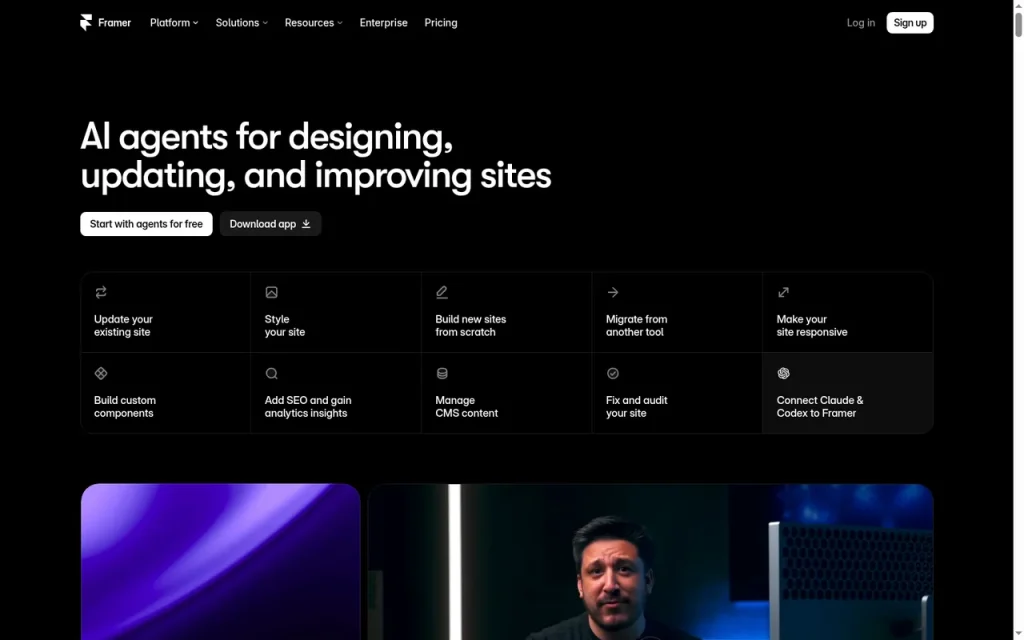Click the diamond component icon above Build custom components

click(x=101, y=373)
